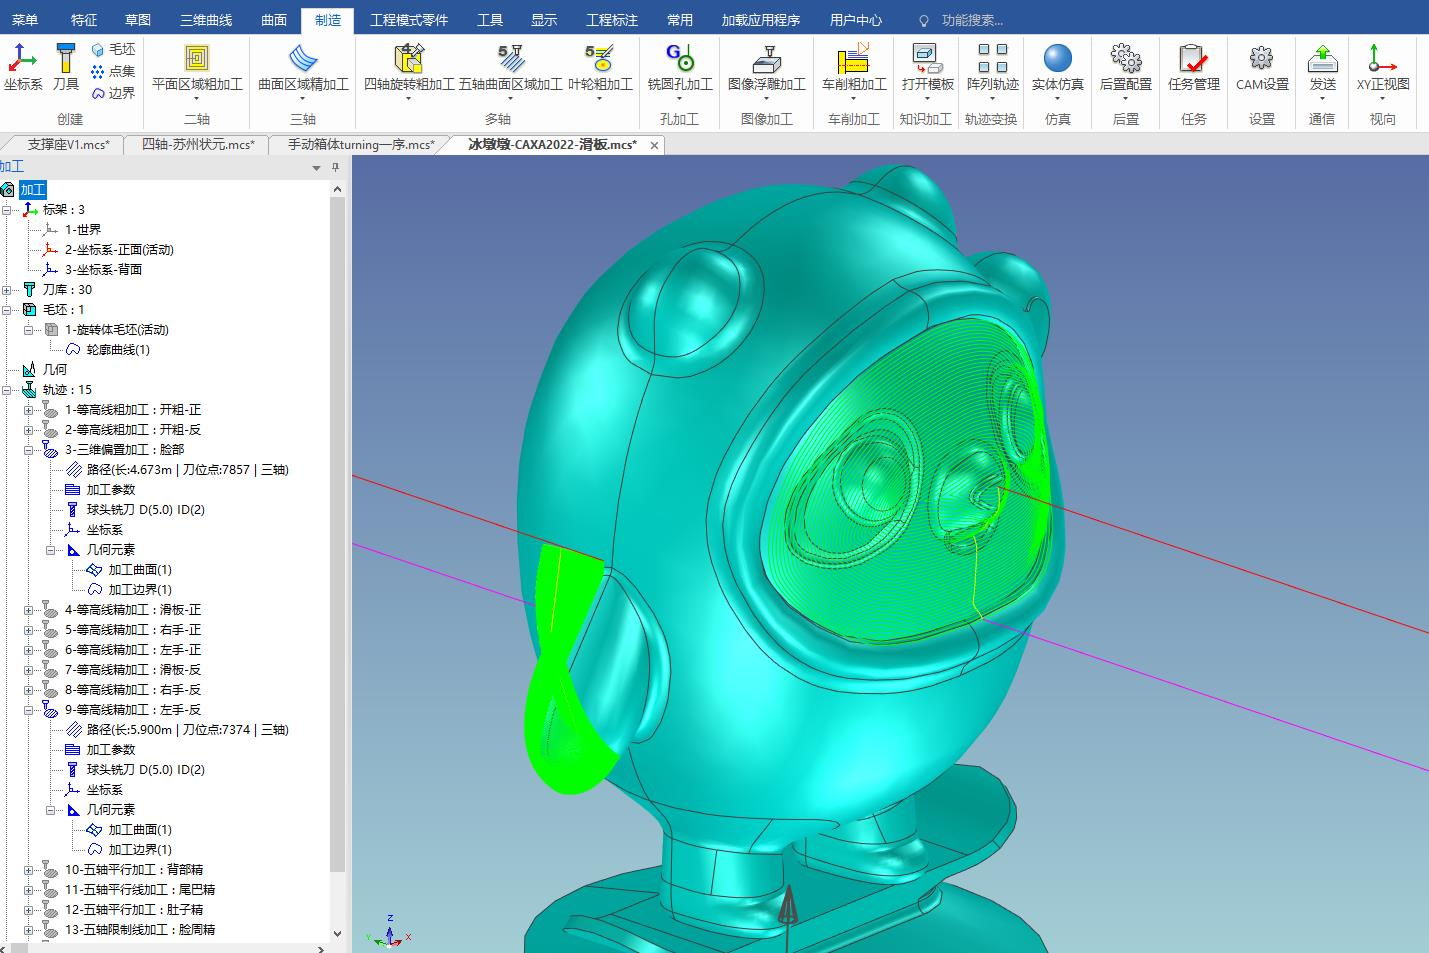This screenshot has width=1429, height=953.
Task: Click the tree panel scroll-down arrow
Action: point(337,933)
